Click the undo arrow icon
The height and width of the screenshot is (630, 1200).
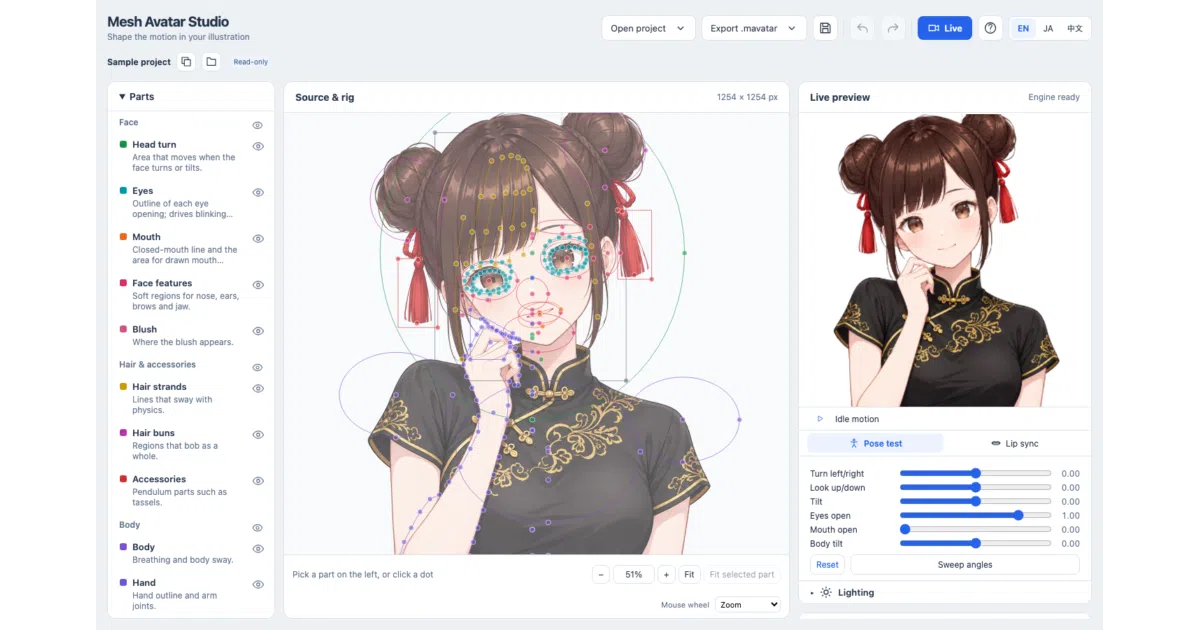click(x=862, y=28)
